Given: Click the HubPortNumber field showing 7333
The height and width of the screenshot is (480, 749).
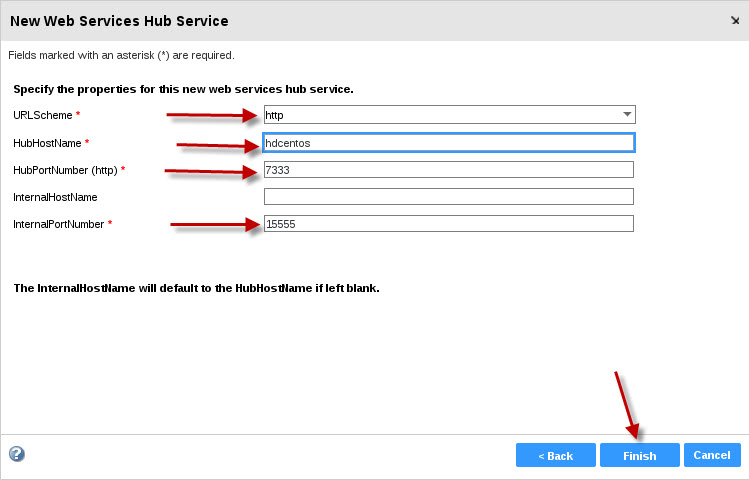Looking at the screenshot, I should point(449,170).
